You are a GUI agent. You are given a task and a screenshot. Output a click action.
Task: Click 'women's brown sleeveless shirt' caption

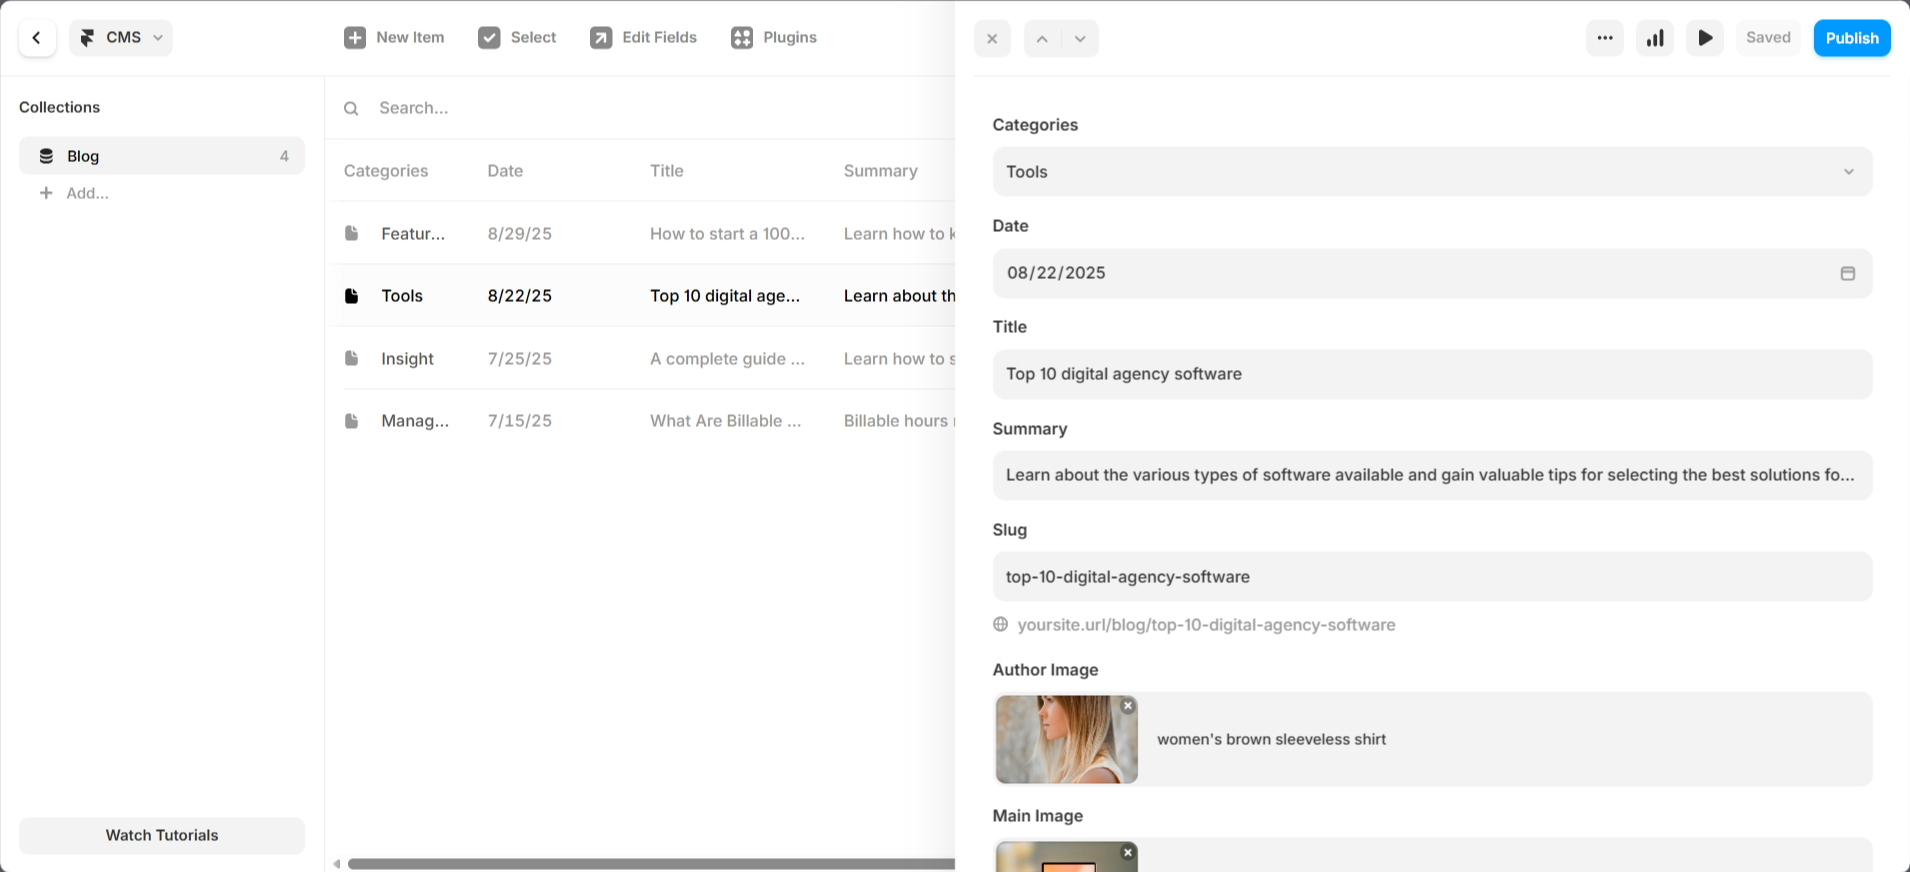1271,740
